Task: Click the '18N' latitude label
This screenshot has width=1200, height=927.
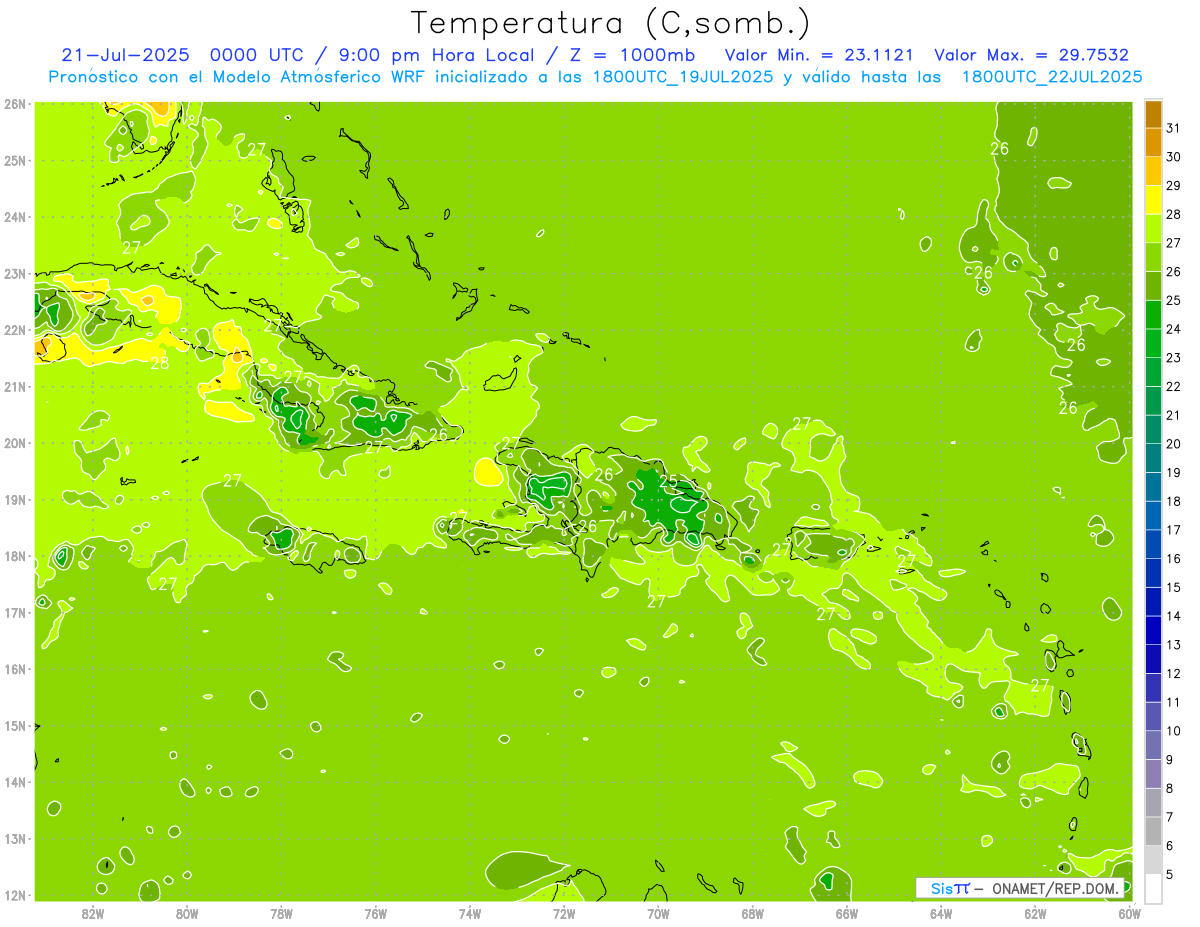Action: click(x=14, y=556)
